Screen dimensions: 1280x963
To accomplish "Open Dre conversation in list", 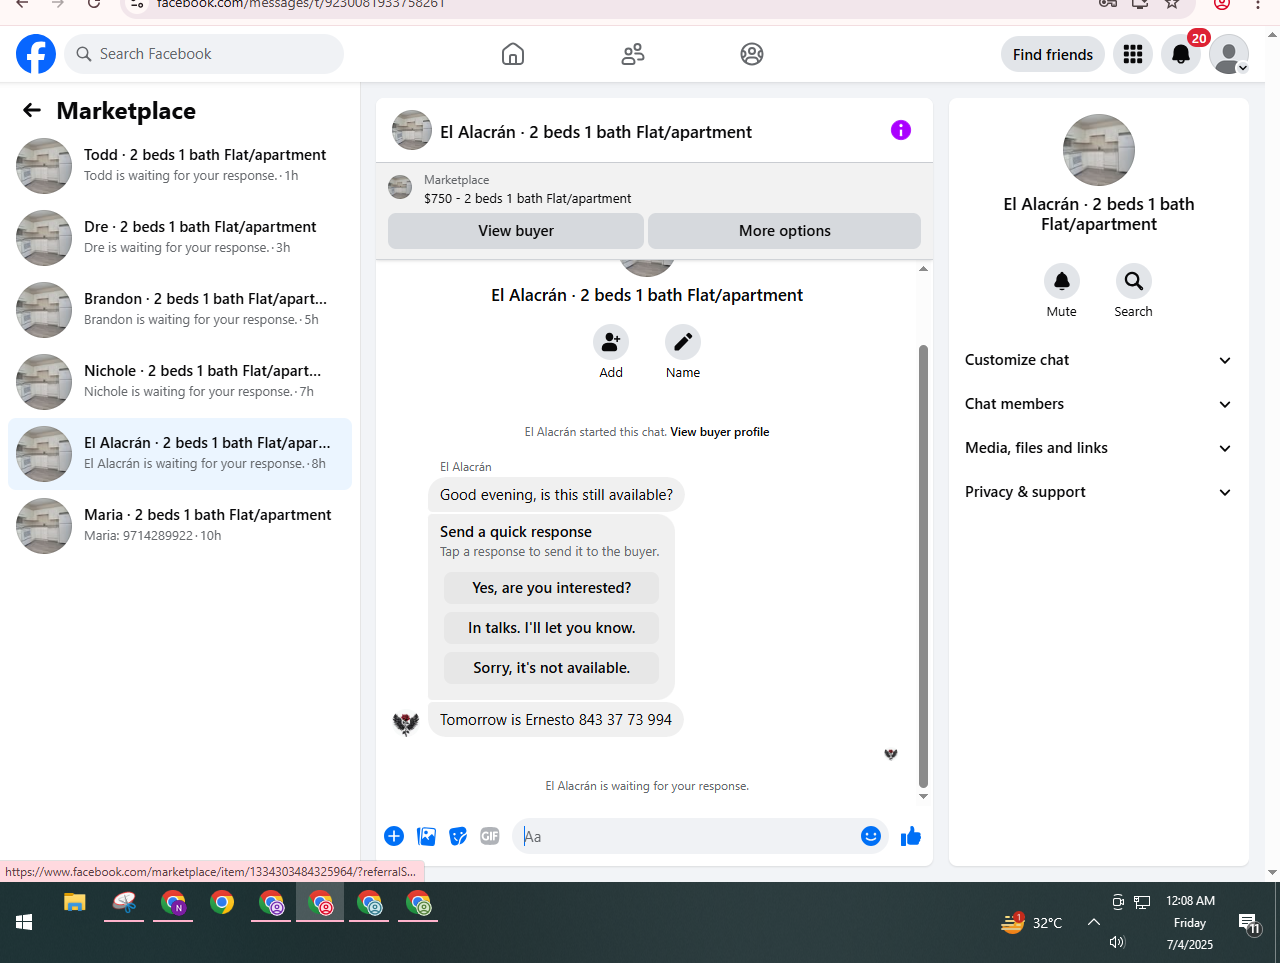I will pyautogui.click(x=180, y=238).
